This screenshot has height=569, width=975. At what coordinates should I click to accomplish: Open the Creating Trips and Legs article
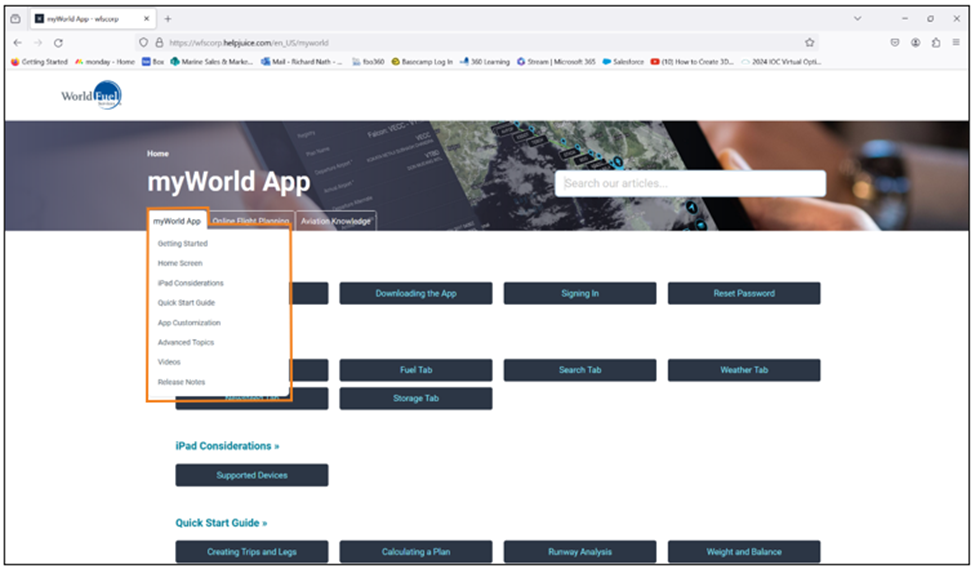(x=252, y=552)
